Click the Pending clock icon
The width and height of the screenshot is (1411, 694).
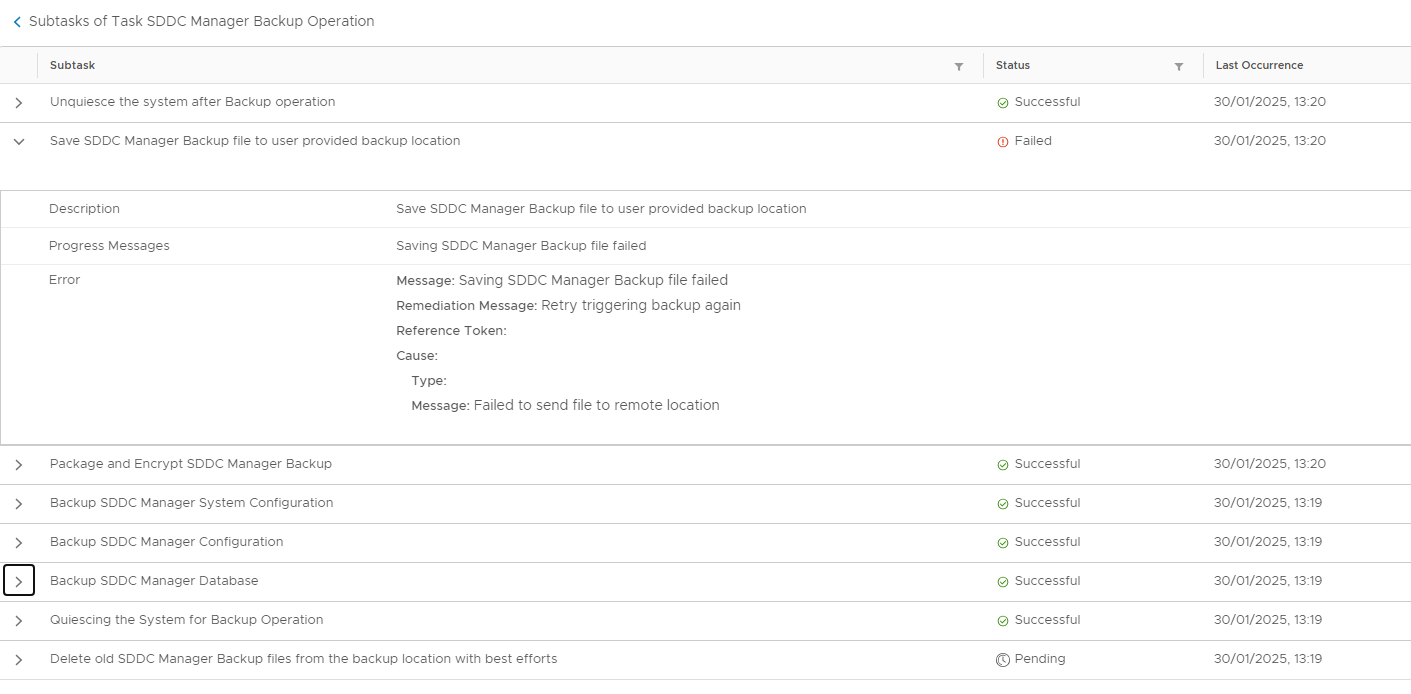1003,660
